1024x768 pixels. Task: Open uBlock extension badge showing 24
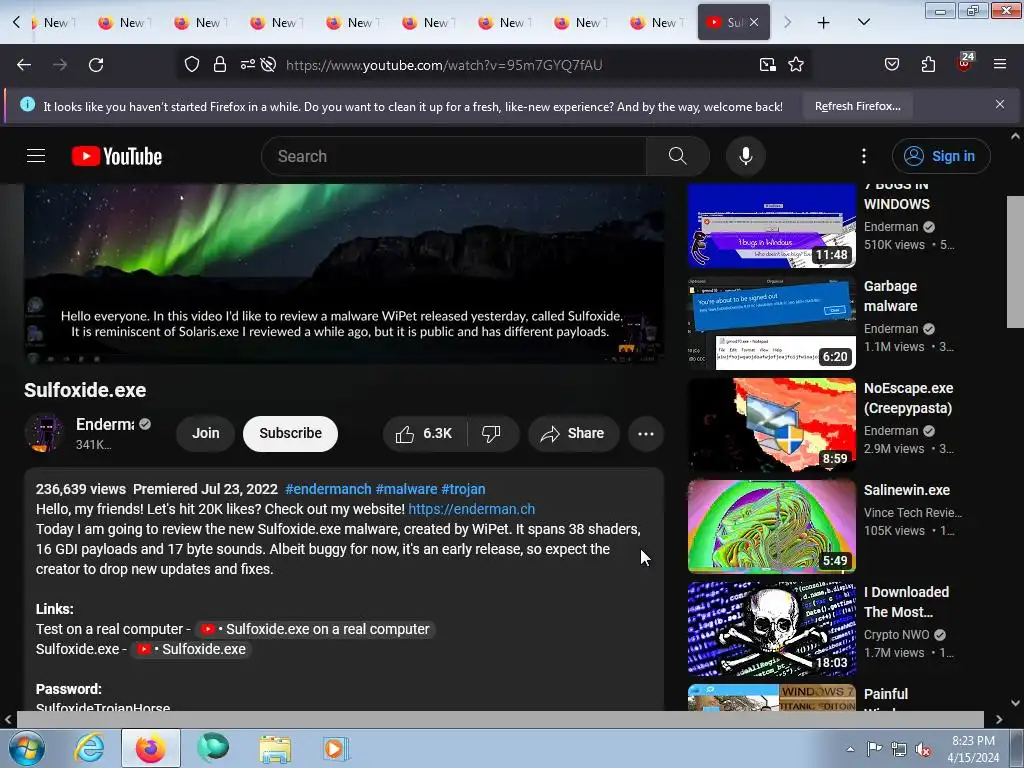(x=965, y=63)
